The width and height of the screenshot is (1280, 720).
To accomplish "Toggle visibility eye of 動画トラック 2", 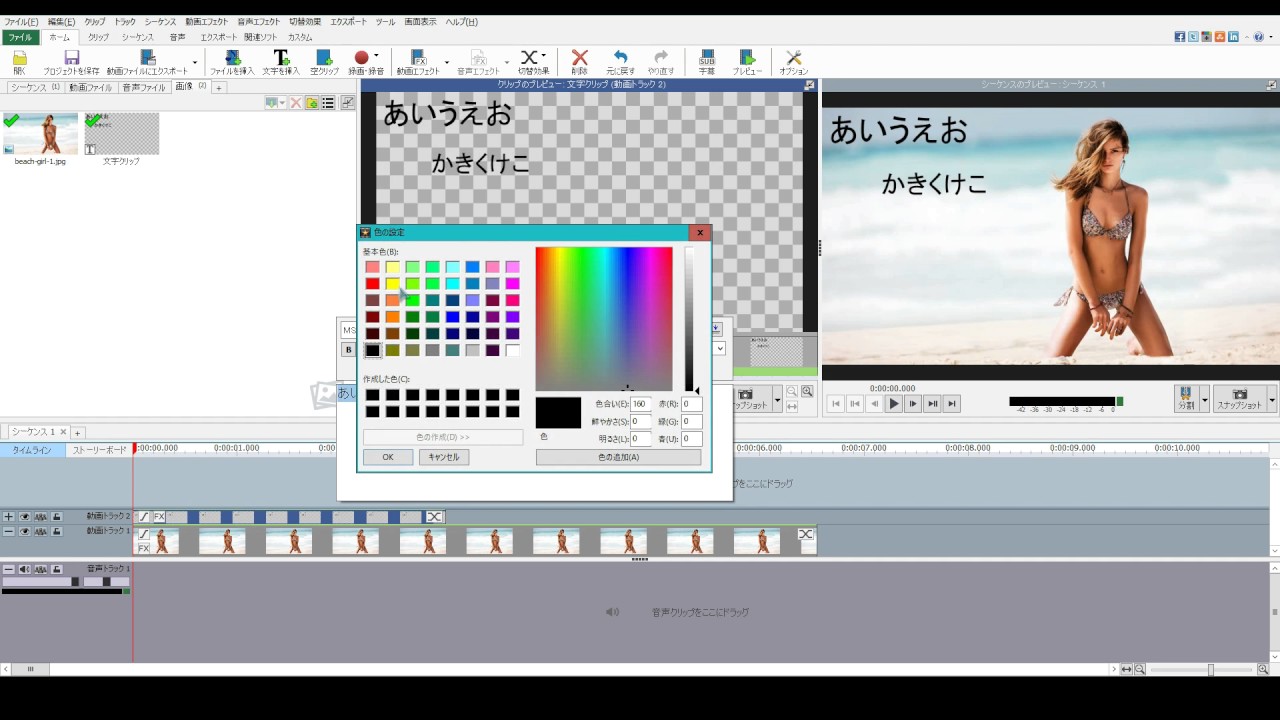I will click(x=25, y=517).
